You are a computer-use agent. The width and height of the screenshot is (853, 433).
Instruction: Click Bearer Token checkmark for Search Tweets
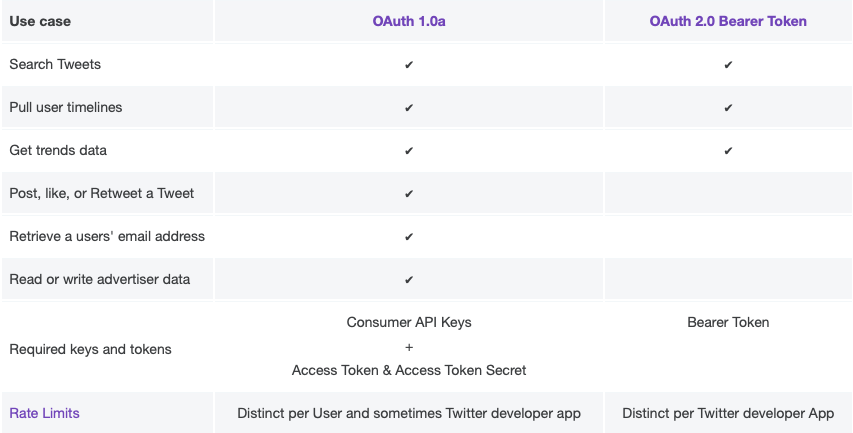728,65
